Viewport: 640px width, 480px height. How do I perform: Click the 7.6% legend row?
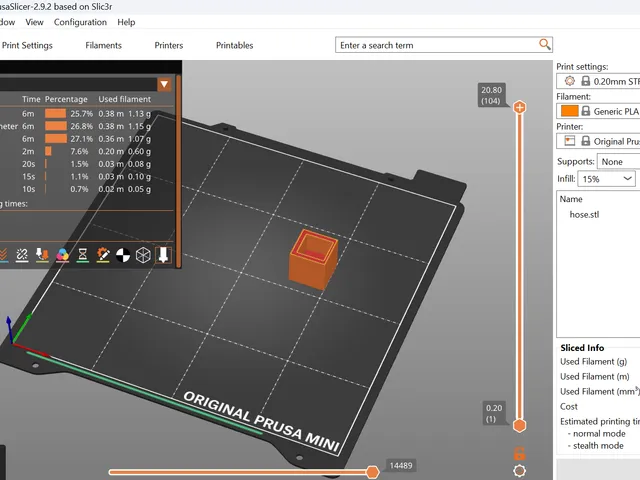tap(87, 151)
